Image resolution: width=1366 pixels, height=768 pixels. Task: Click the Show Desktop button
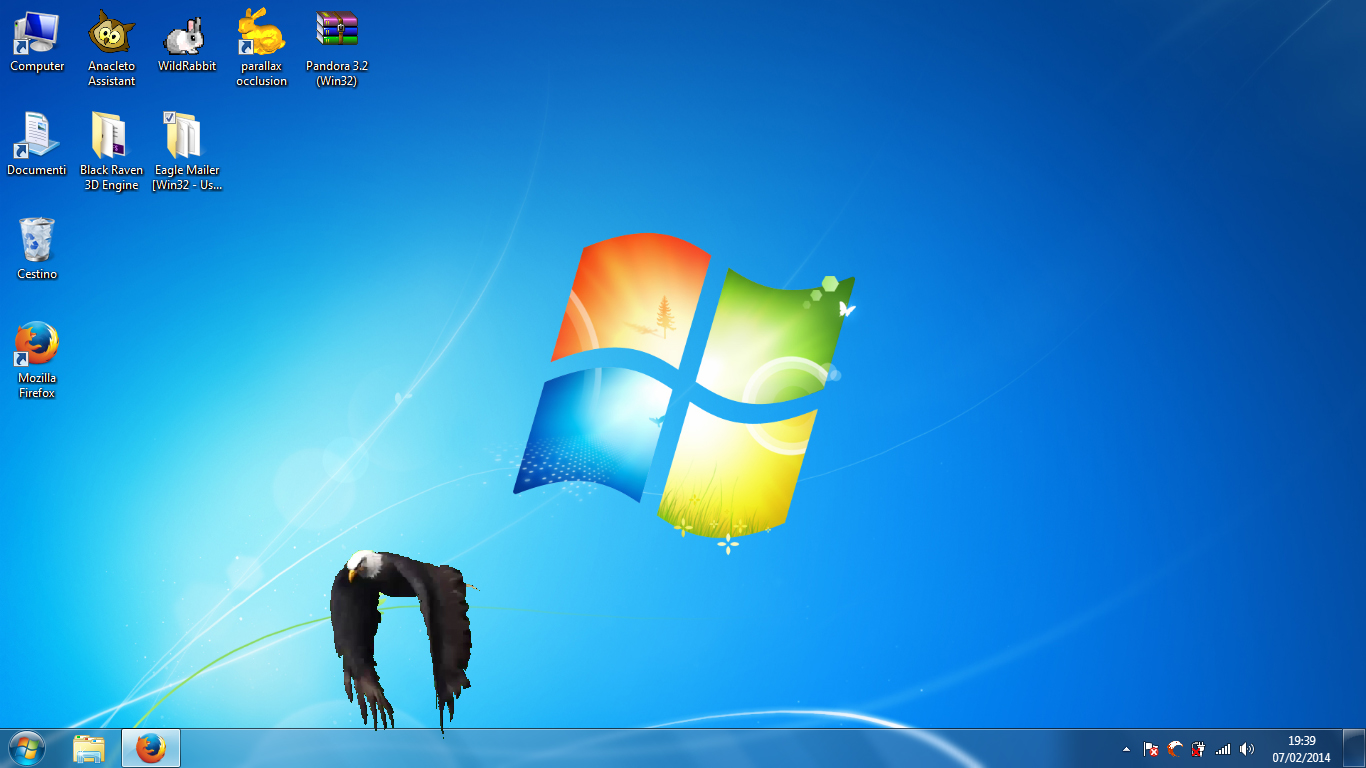pyautogui.click(x=1354, y=749)
